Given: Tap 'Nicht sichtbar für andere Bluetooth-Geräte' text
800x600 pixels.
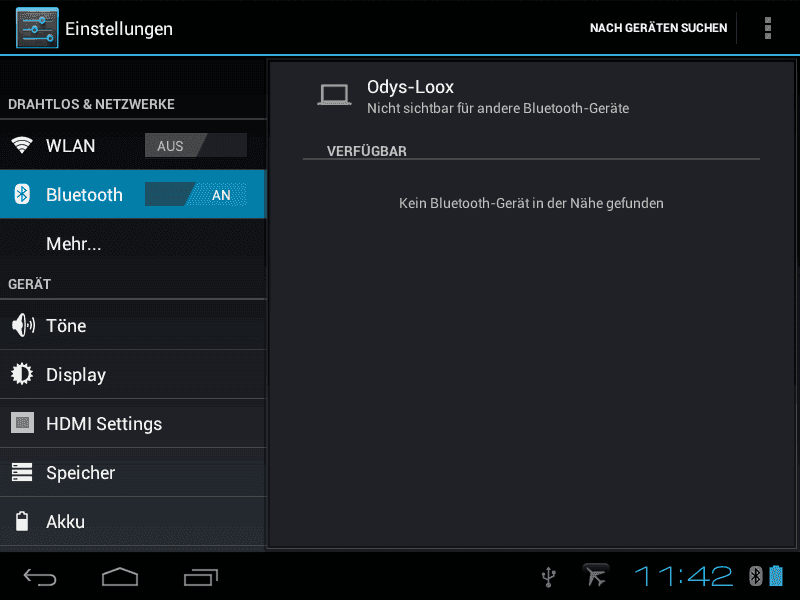Looking at the screenshot, I should point(498,108).
